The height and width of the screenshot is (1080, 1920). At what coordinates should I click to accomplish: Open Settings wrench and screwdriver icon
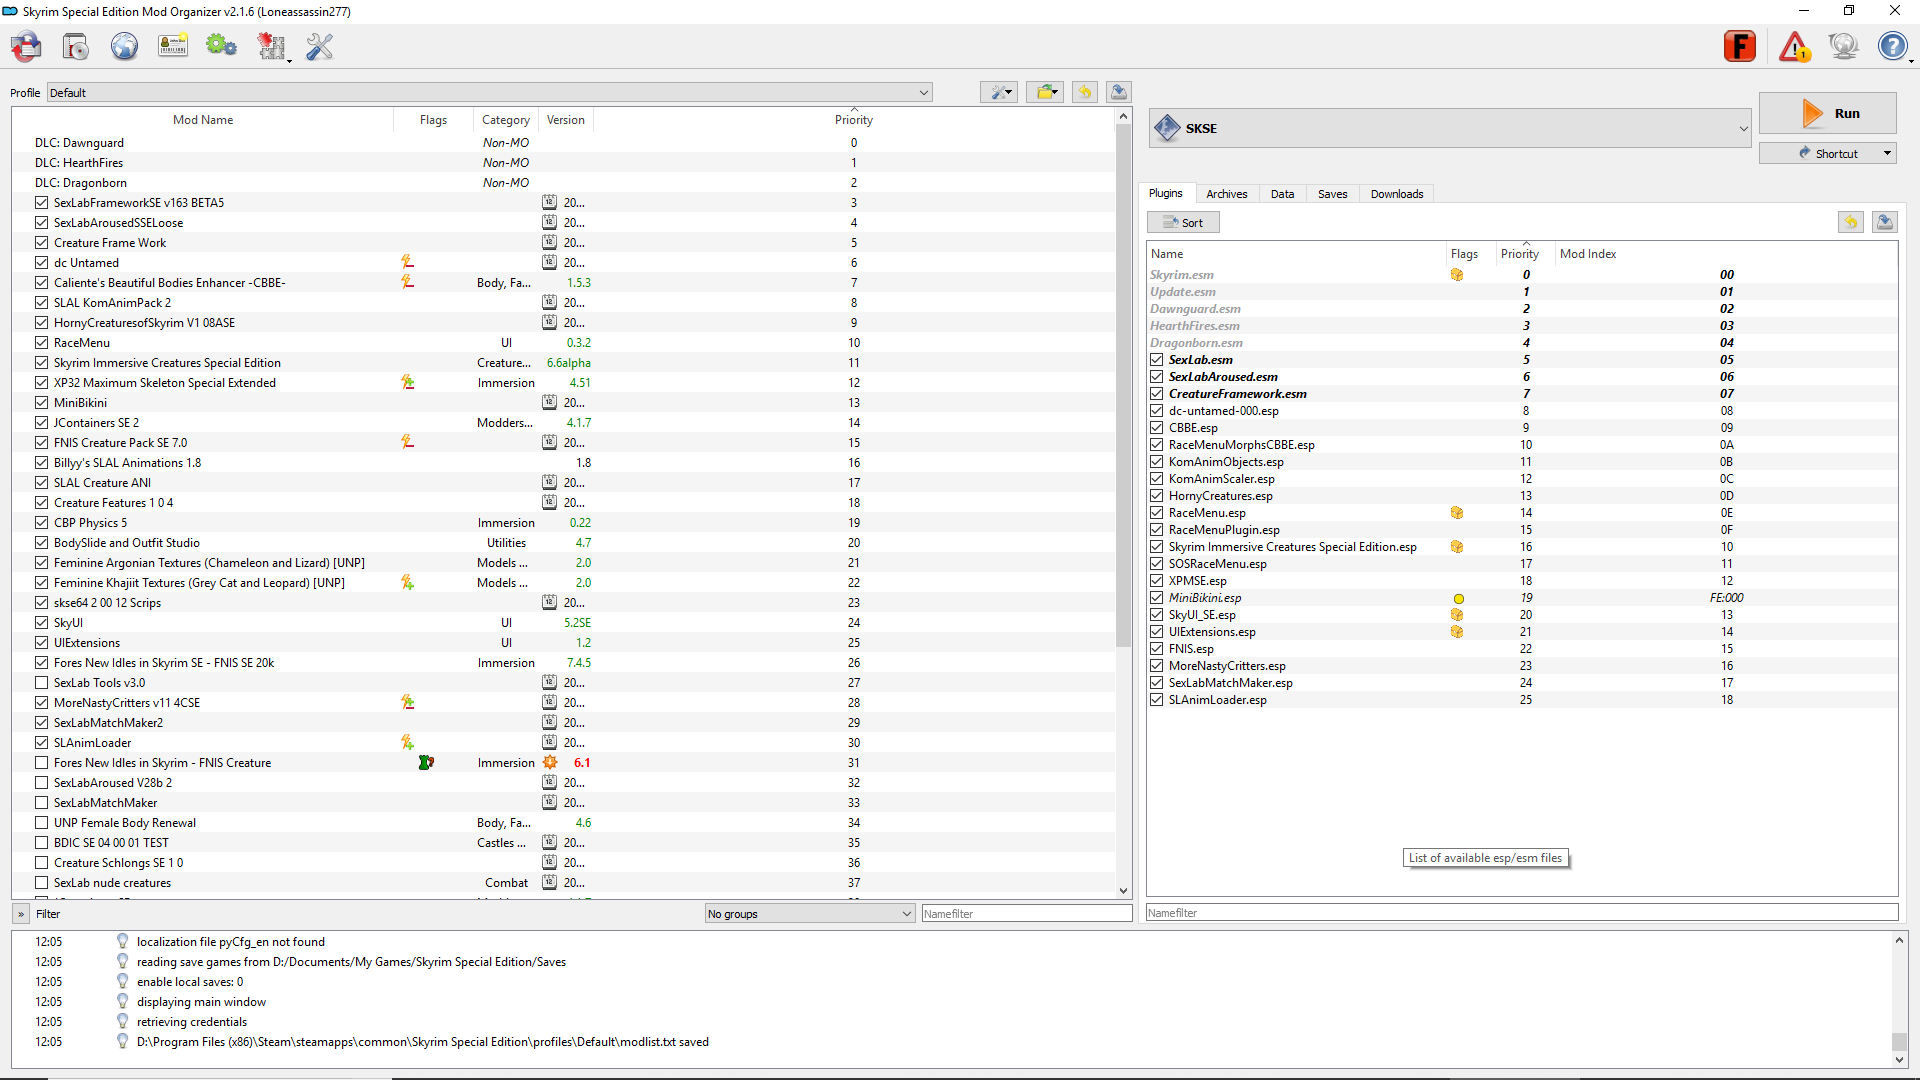tap(320, 46)
